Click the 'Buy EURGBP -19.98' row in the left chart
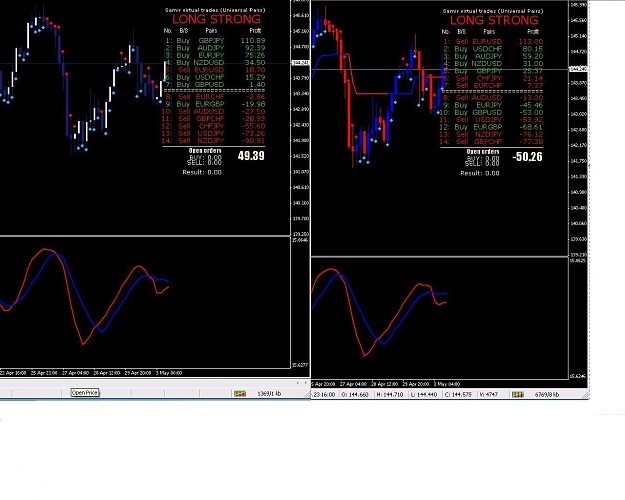625x500 pixels. pyautogui.click(x=215, y=104)
